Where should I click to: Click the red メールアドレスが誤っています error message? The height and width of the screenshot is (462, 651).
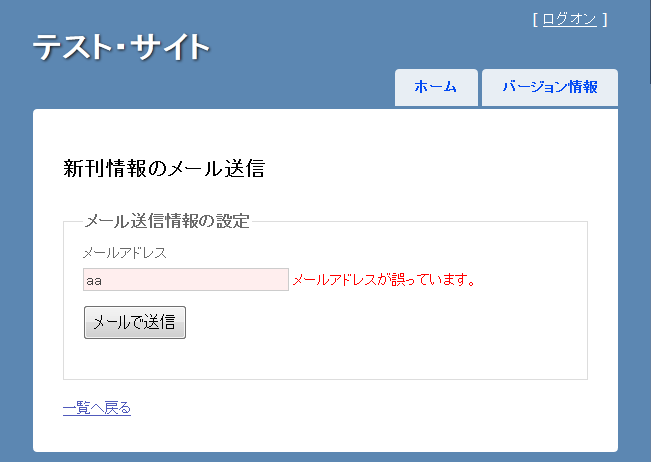tap(384, 280)
